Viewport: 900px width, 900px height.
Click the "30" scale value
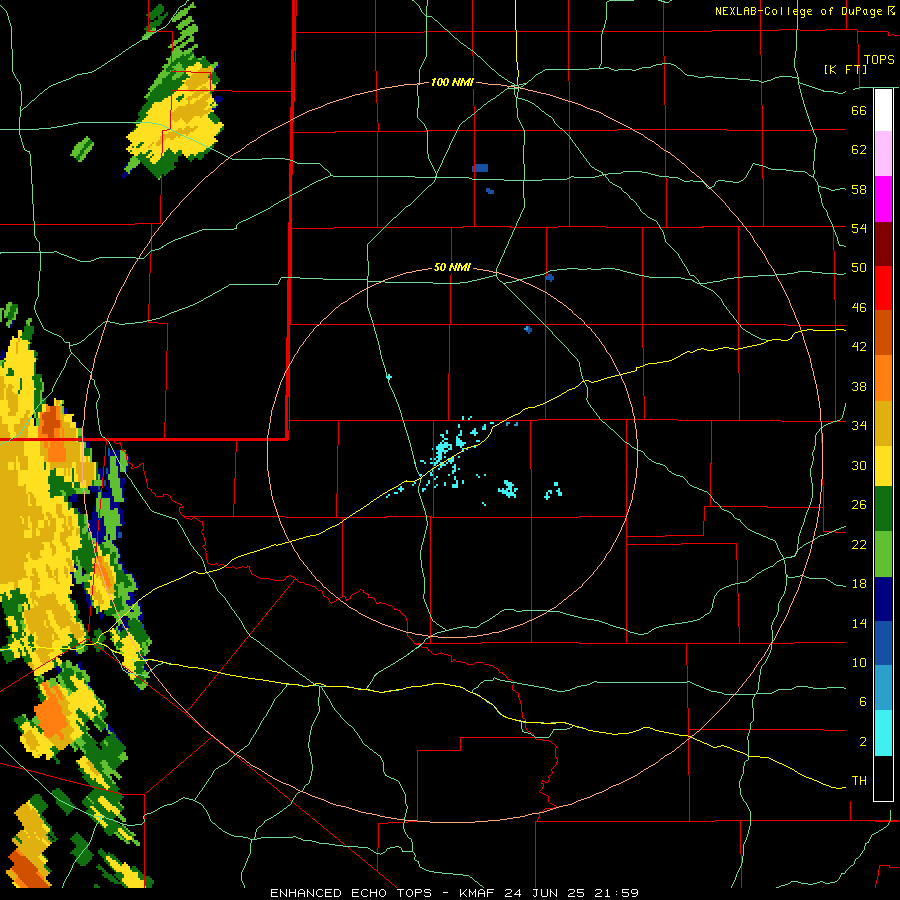[859, 465]
